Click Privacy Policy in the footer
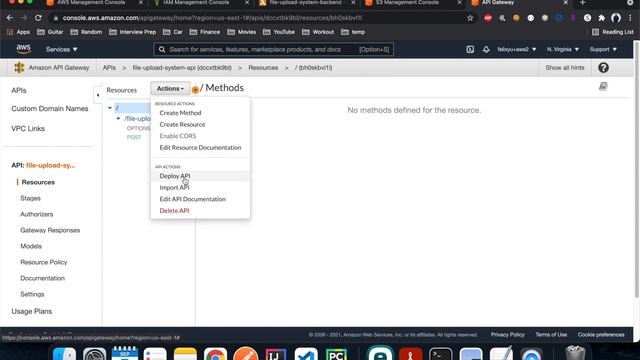The height and width of the screenshot is (360, 640). (507, 335)
